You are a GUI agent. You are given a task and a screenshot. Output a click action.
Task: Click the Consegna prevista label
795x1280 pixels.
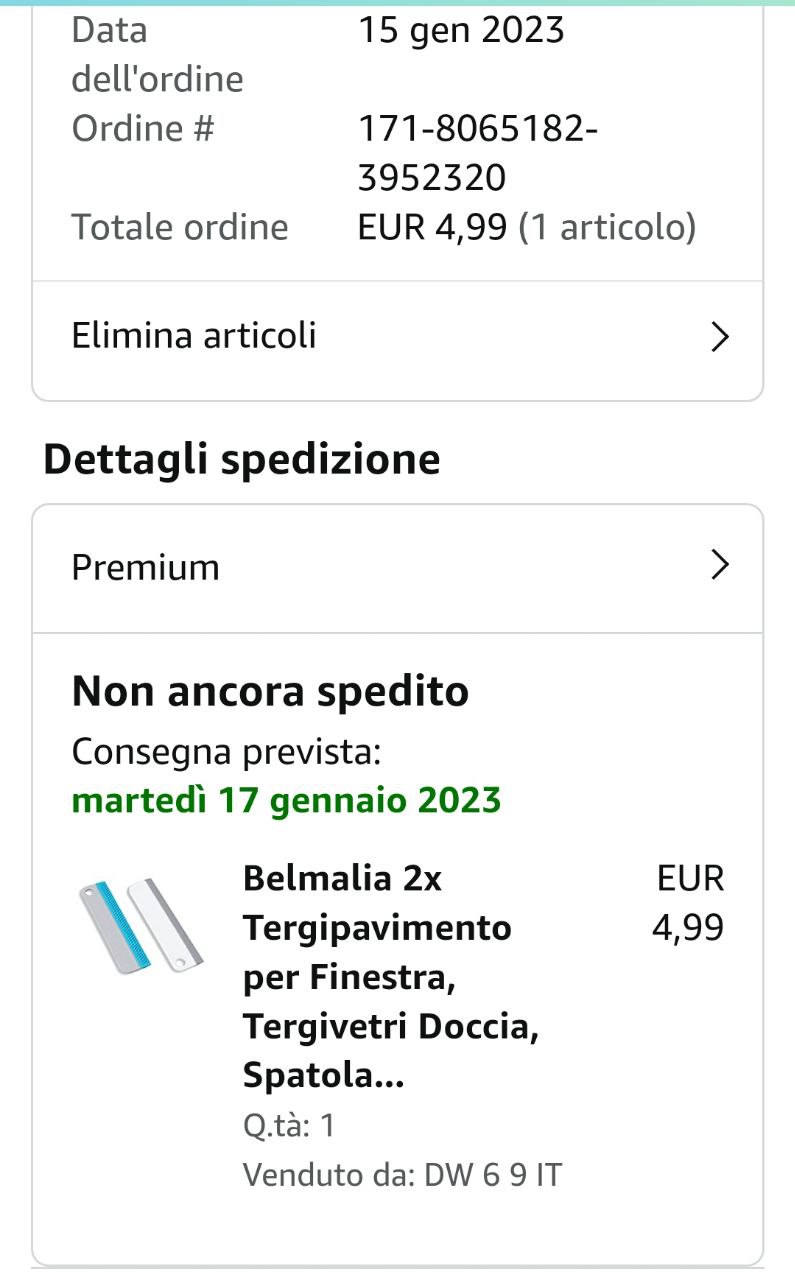click(226, 751)
